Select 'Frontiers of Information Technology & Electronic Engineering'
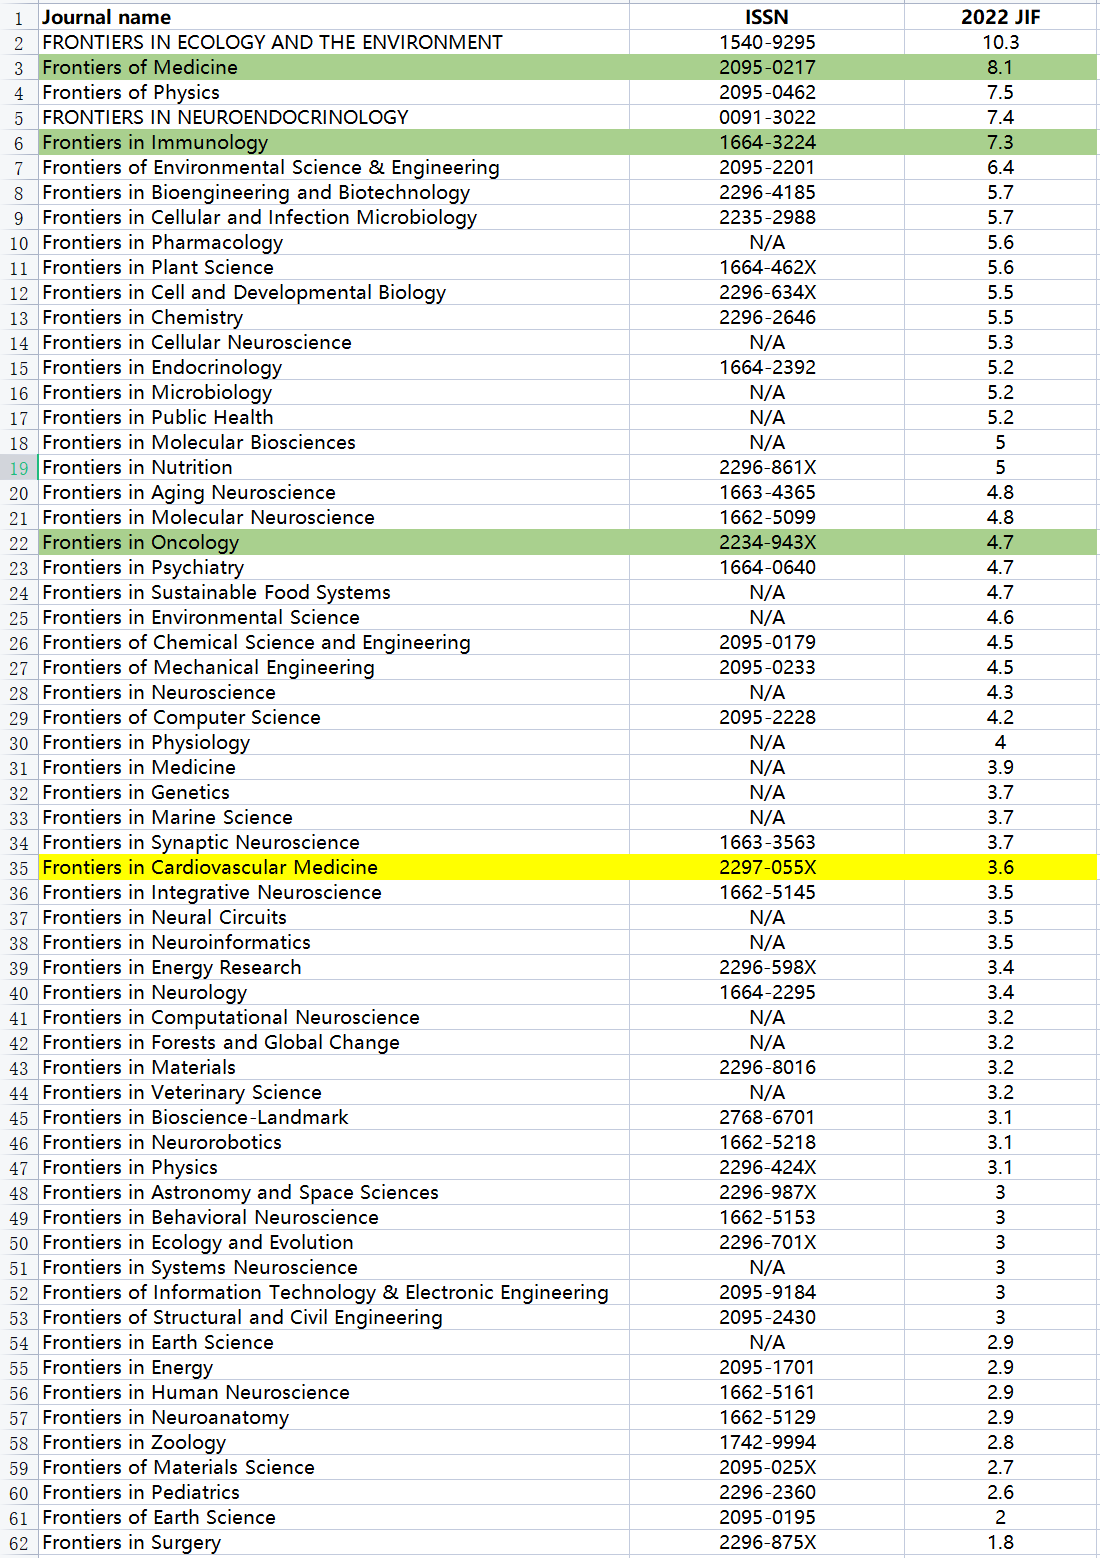The width and height of the screenshot is (1100, 1558). point(334,1292)
